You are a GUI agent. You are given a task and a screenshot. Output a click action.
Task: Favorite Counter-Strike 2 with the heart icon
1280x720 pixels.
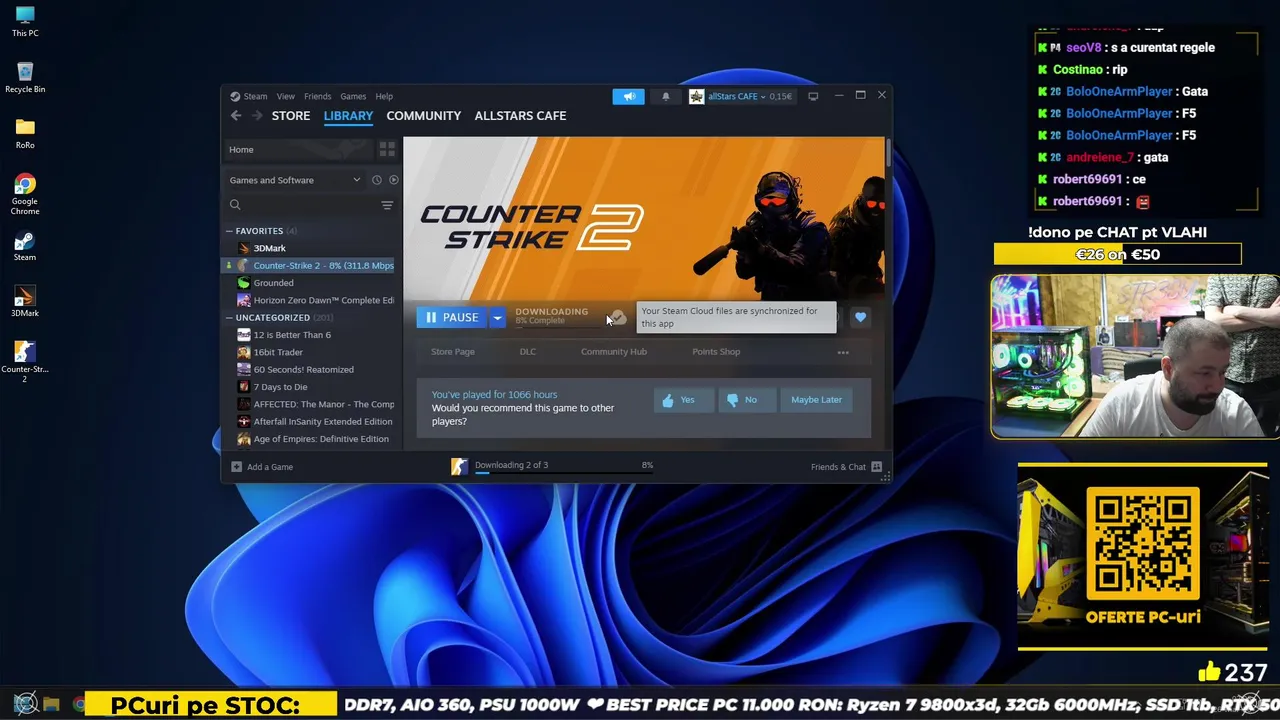point(860,317)
